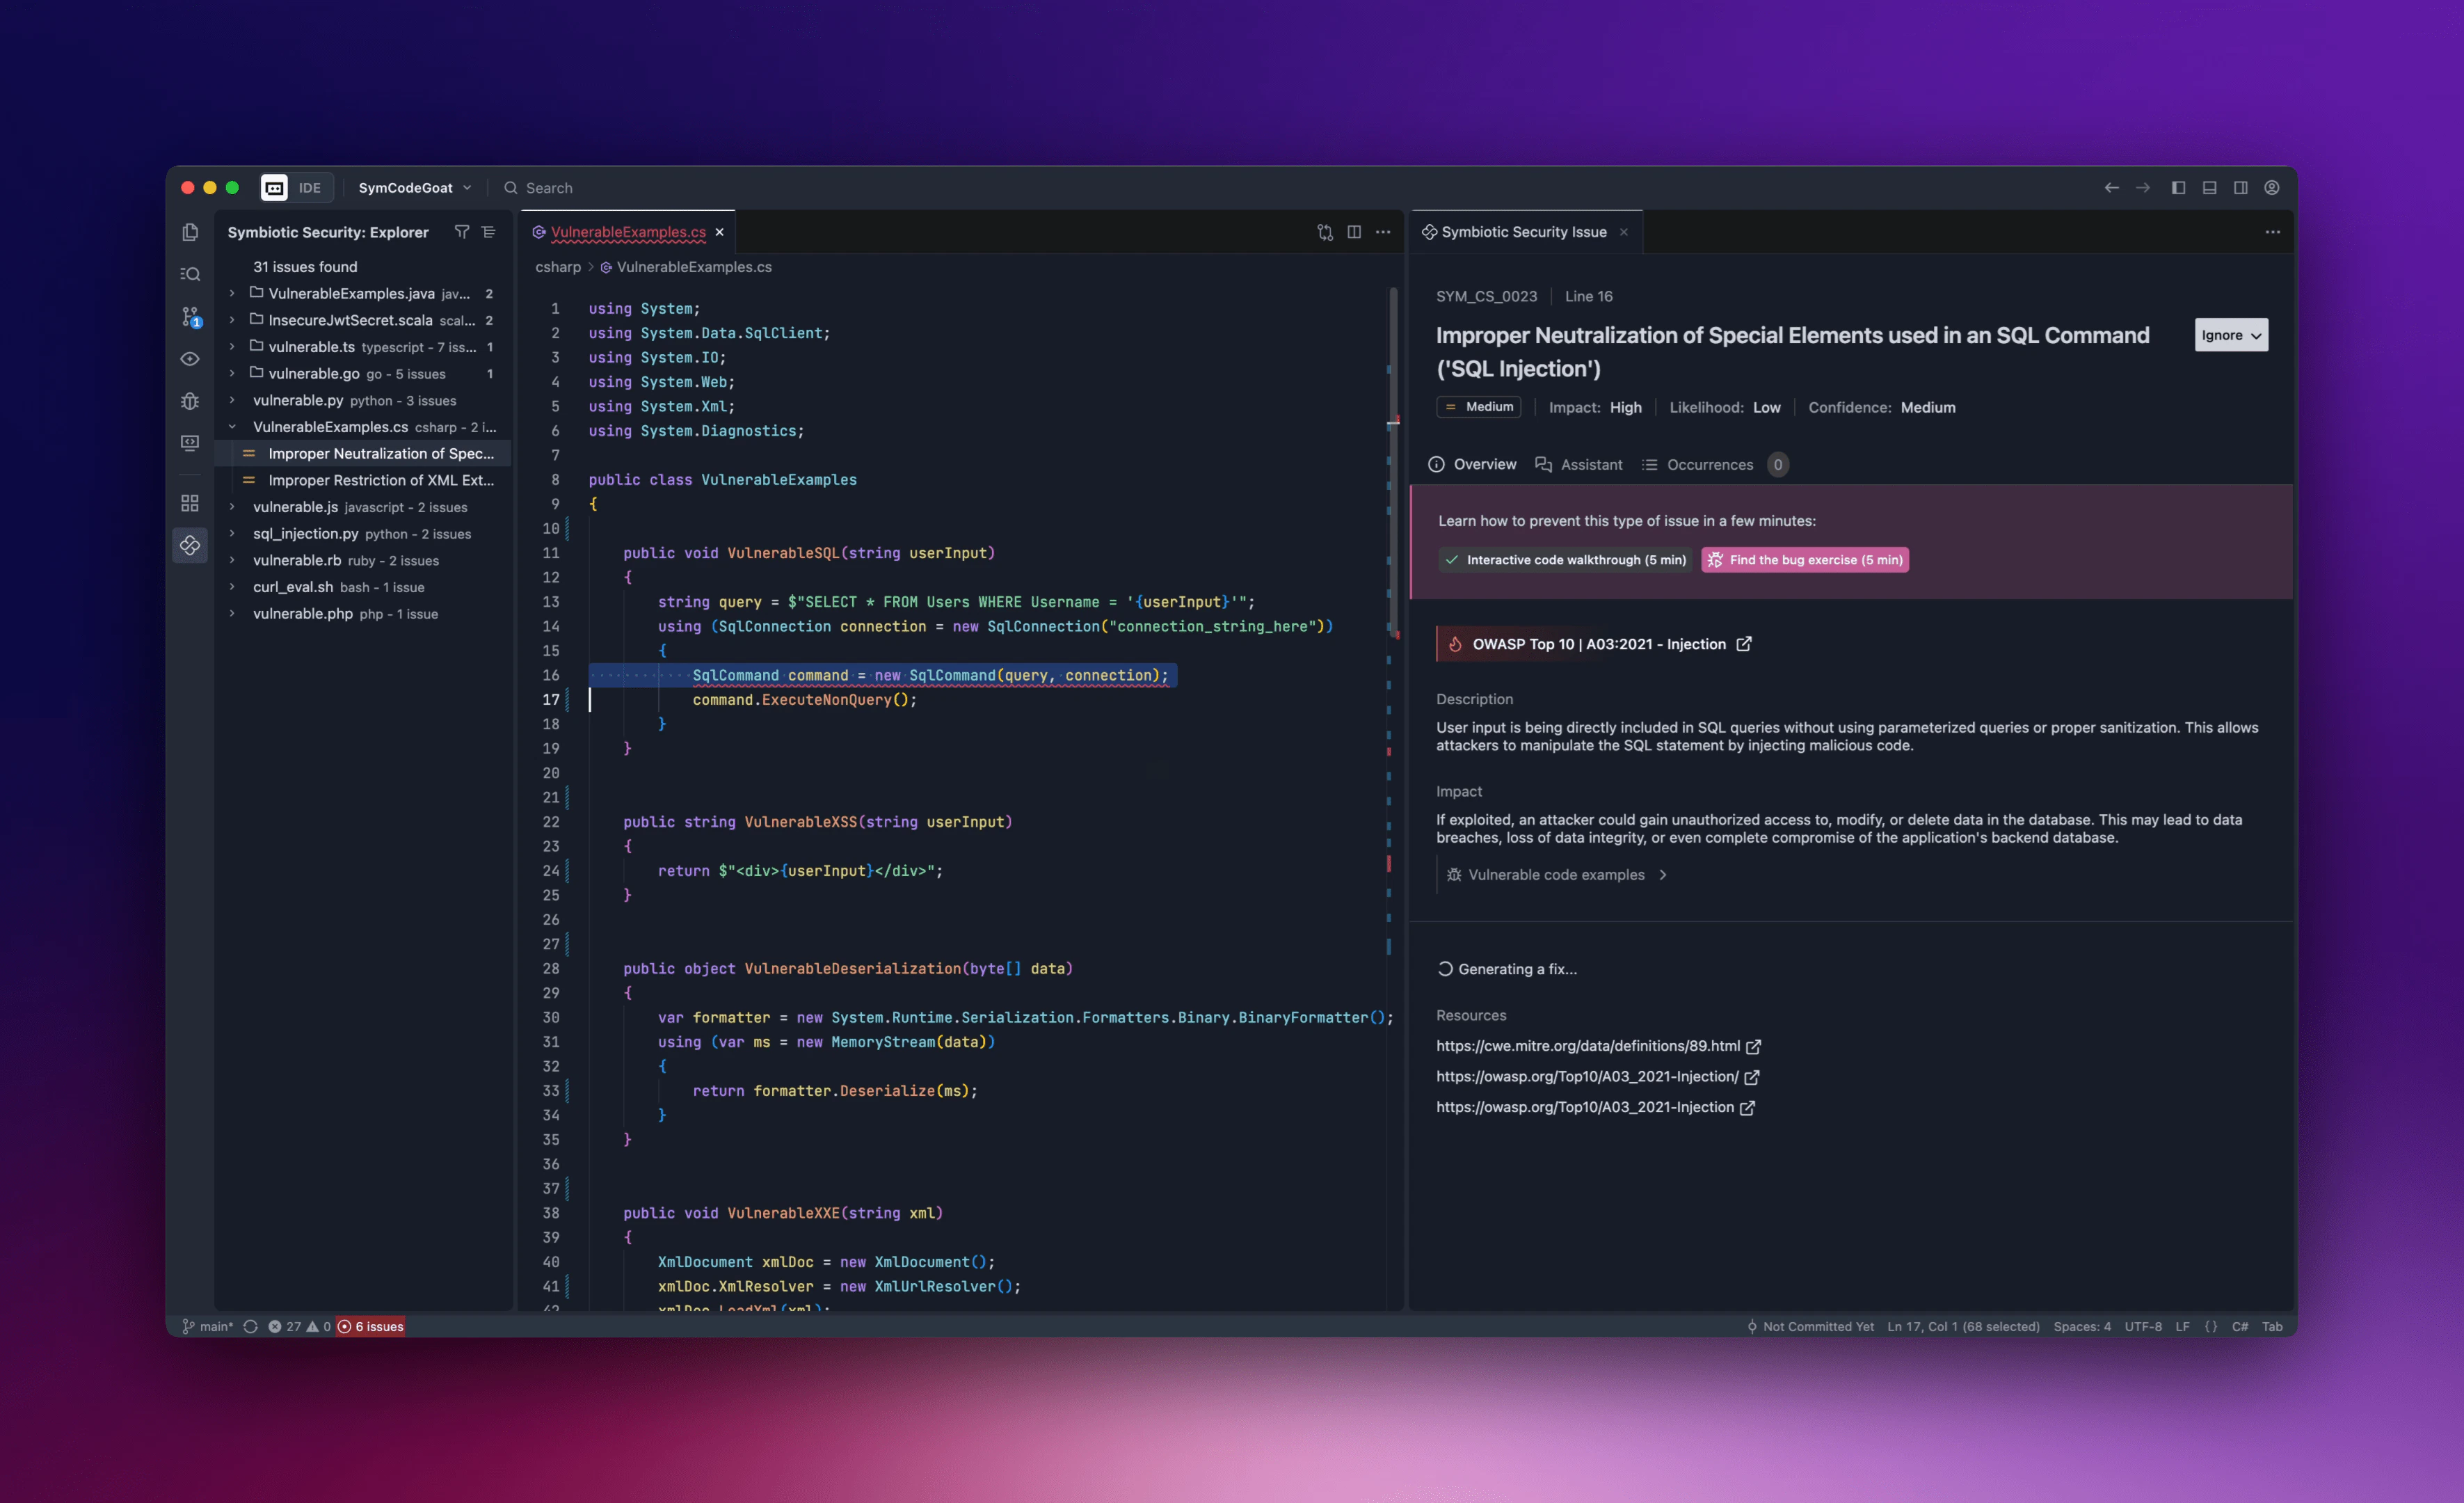Open the Files explorer icon in activity bar
2464x1503 pixels.
coord(190,232)
